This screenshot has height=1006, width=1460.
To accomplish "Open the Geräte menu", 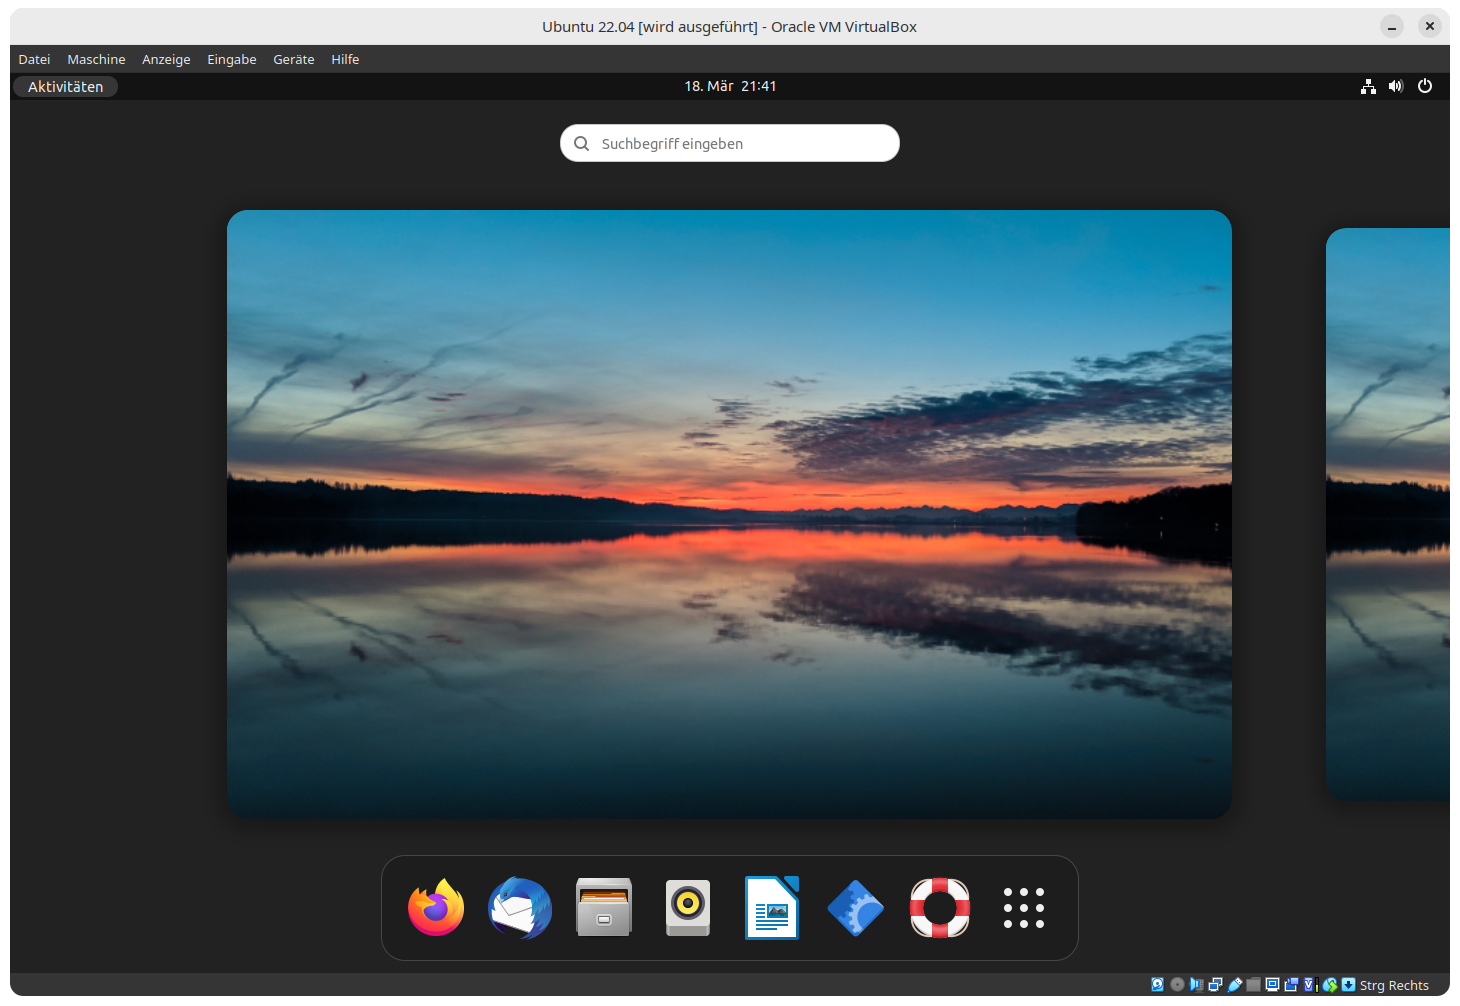I will [x=294, y=59].
